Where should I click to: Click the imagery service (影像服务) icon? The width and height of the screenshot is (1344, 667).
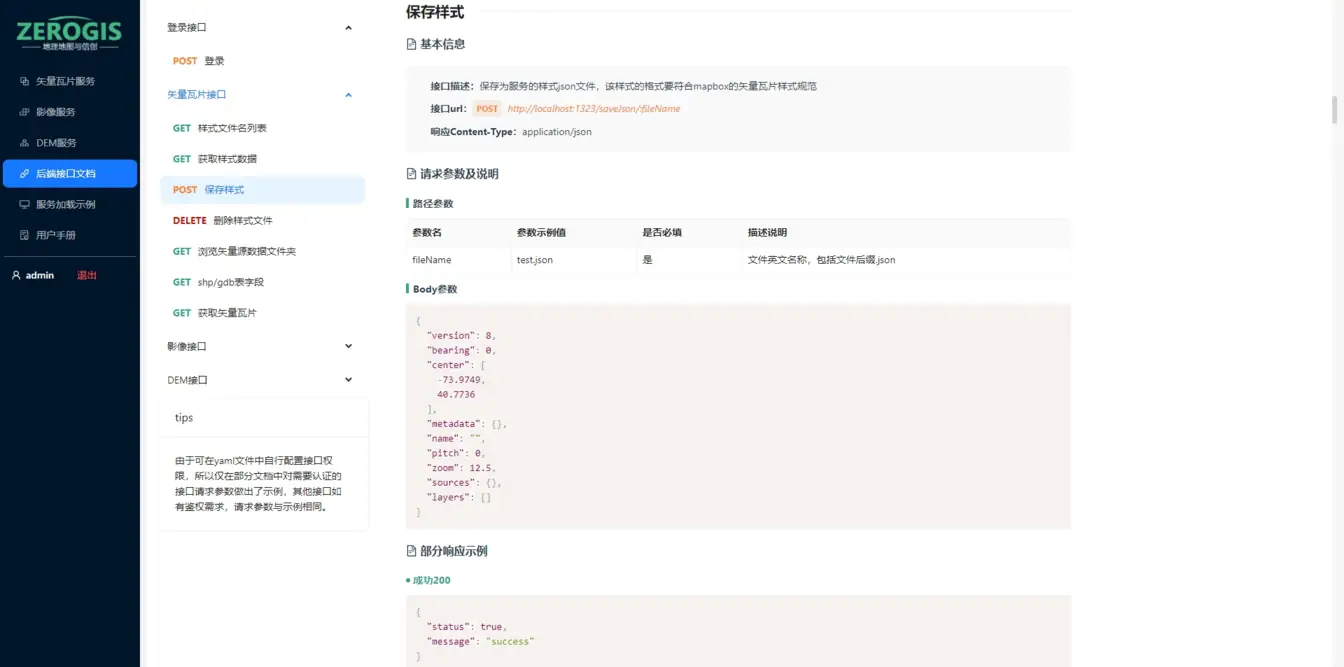pyautogui.click(x=25, y=112)
